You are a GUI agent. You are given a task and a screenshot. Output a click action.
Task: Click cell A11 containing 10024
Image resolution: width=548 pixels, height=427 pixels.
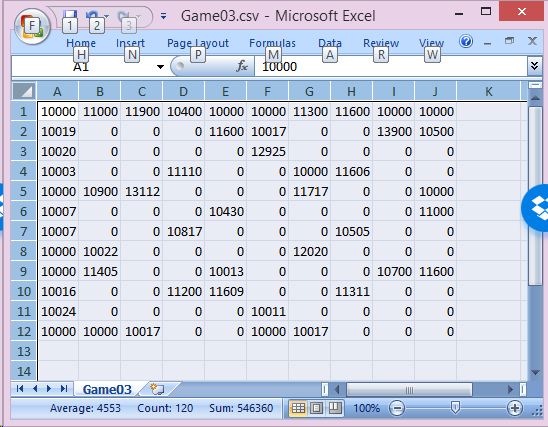tap(58, 311)
